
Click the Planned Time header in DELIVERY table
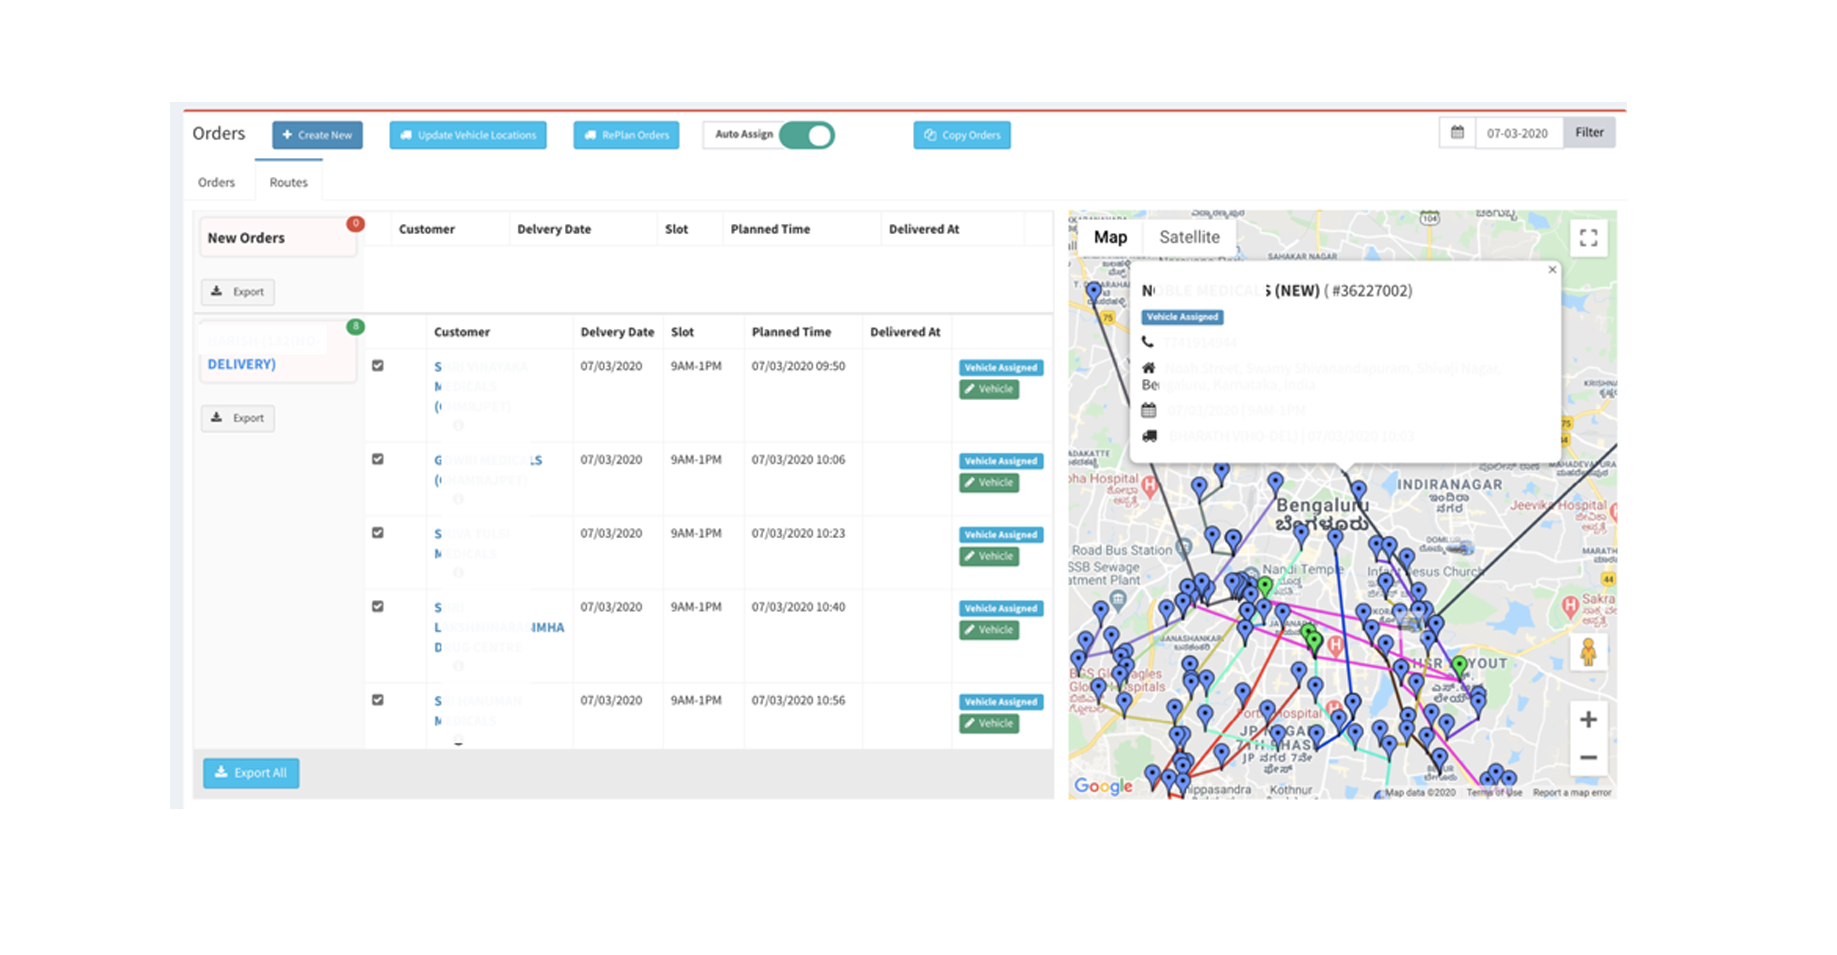791,332
